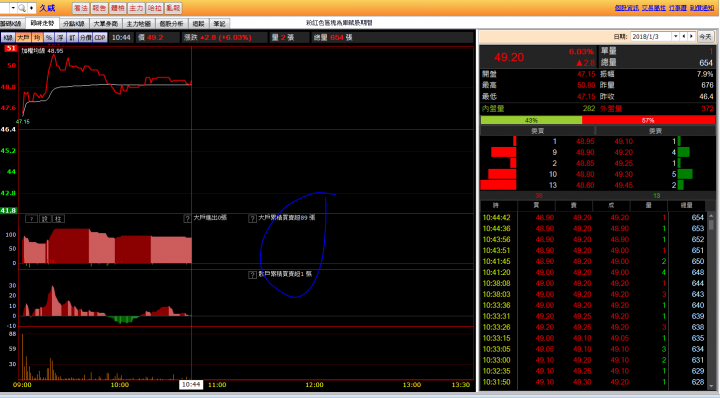The image size is (720, 398).
Task: Click bid price 48.95 in order book
Action: click(585, 141)
